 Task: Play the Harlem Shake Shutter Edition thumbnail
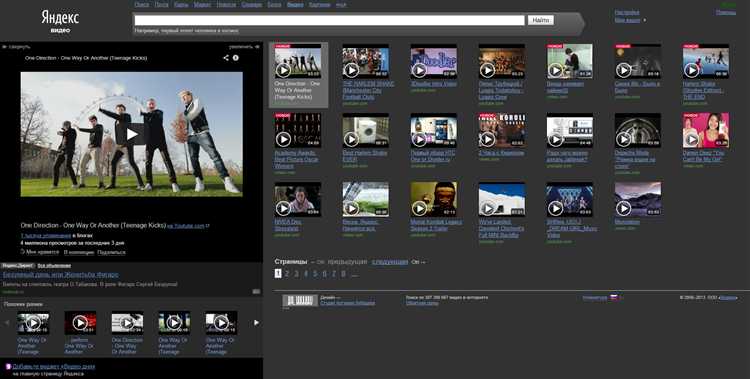coord(706,62)
